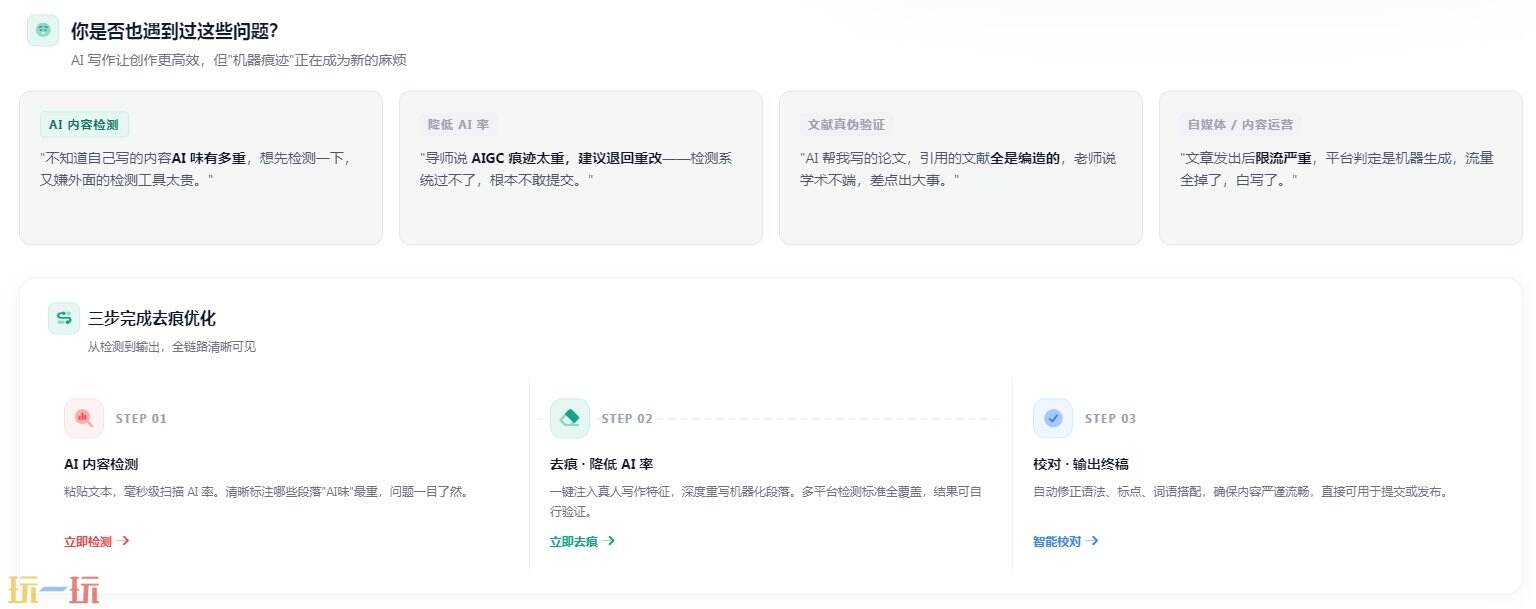The height and width of the screenshot is (609, 1536).
Task: Click the blue checkmark icon in STEP 03
Action: click(1053, 418)
